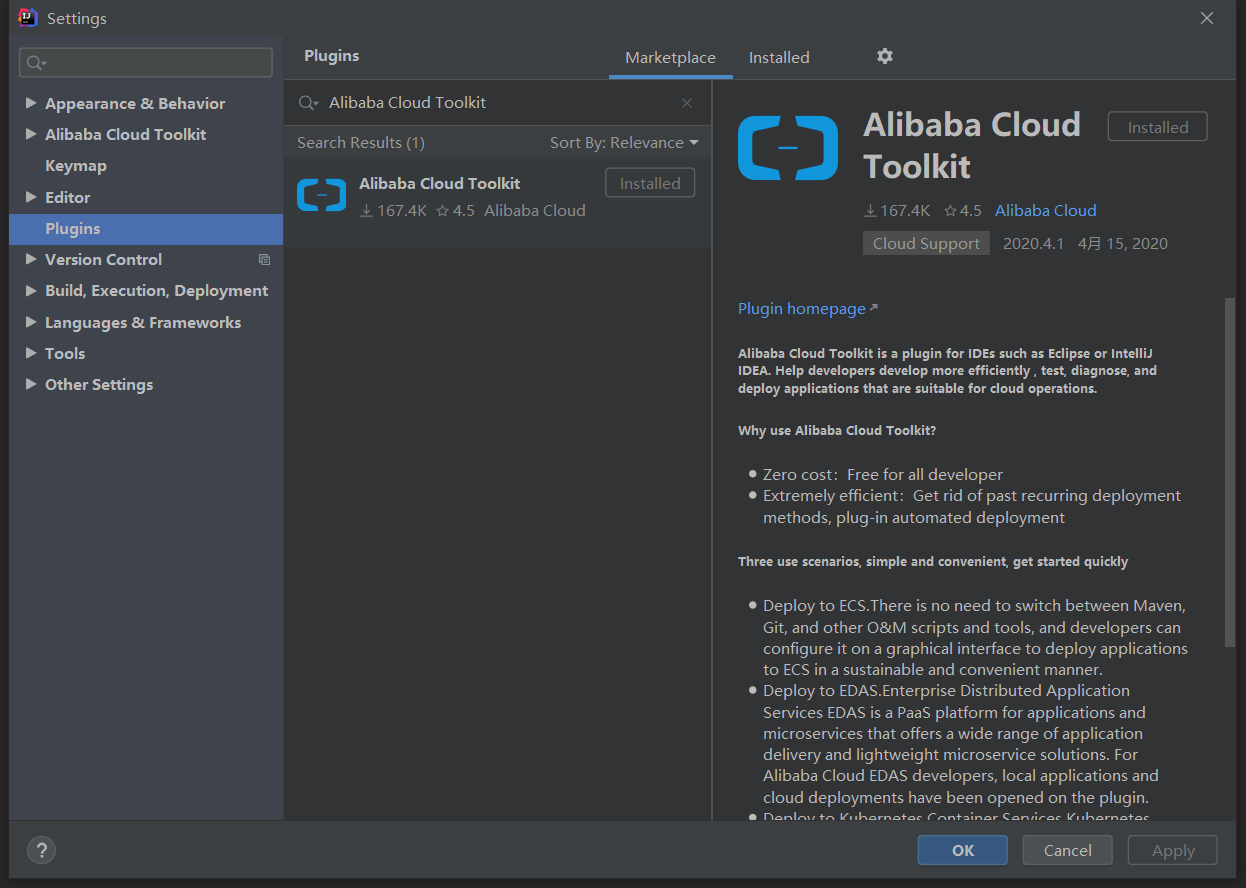Switch to the Marketplace tab
1246x888 pixels.
[x=670, y=57]
